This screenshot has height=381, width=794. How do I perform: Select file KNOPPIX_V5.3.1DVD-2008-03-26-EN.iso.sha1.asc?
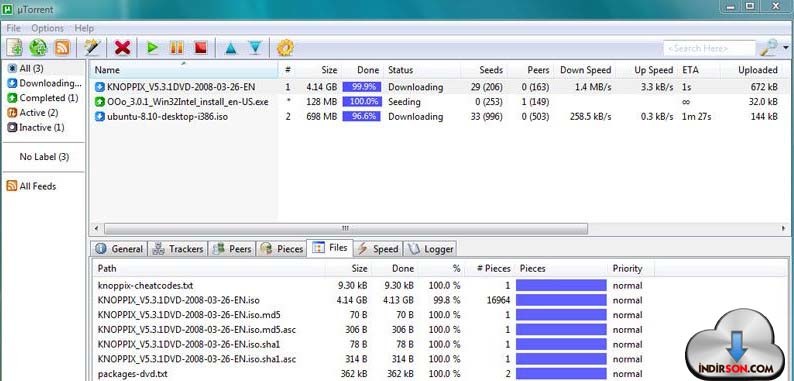click(x=197, y=359)
